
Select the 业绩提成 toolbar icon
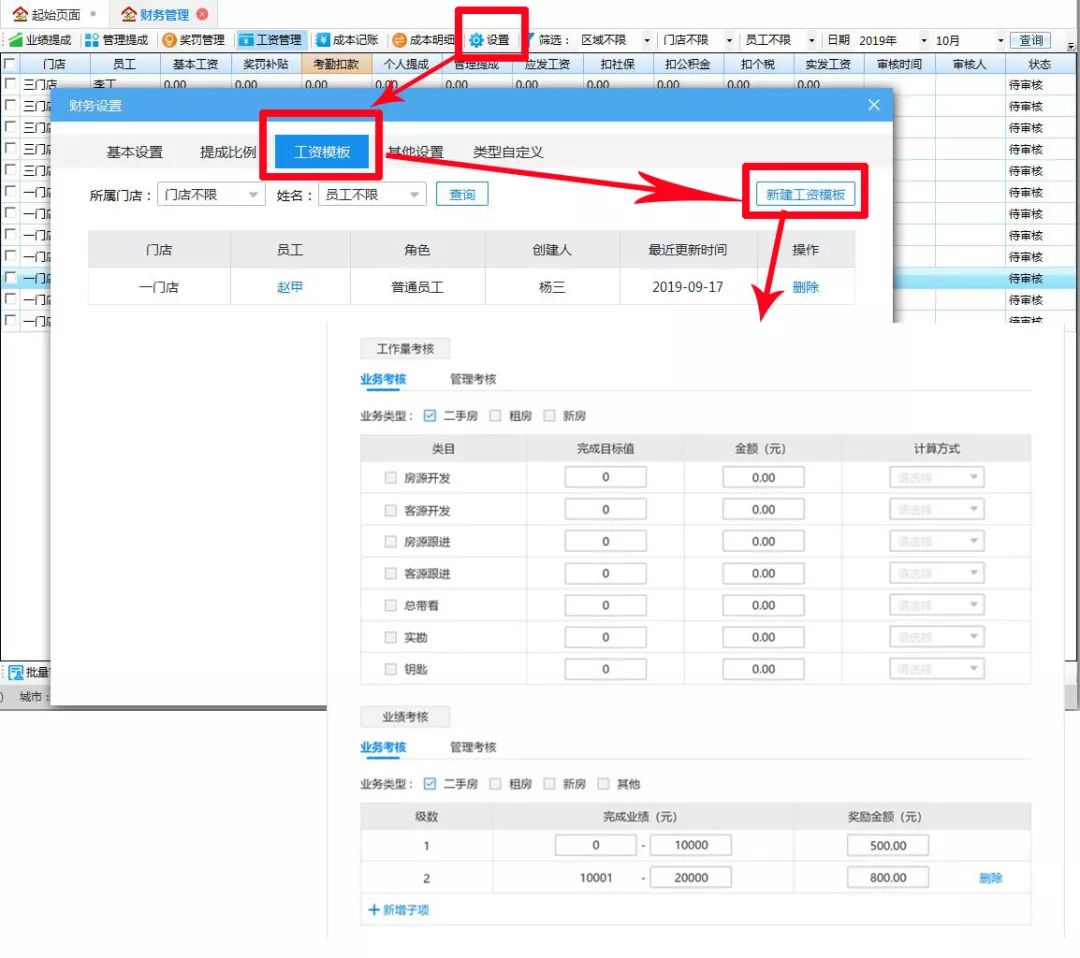click(38, 40)
